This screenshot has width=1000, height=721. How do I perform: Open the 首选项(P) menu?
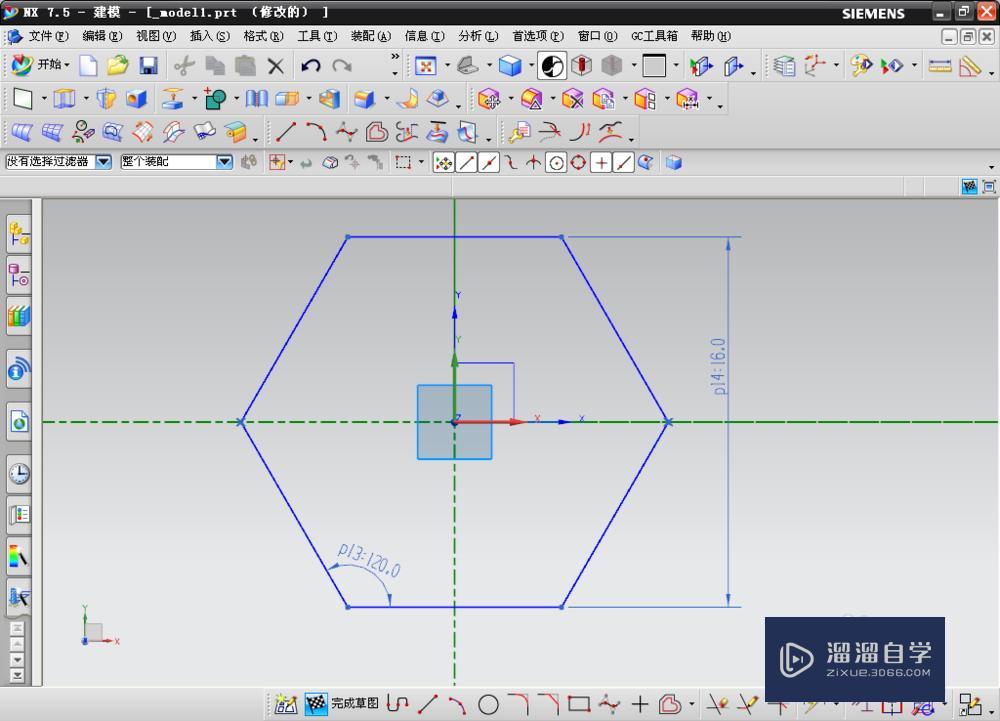538,36
